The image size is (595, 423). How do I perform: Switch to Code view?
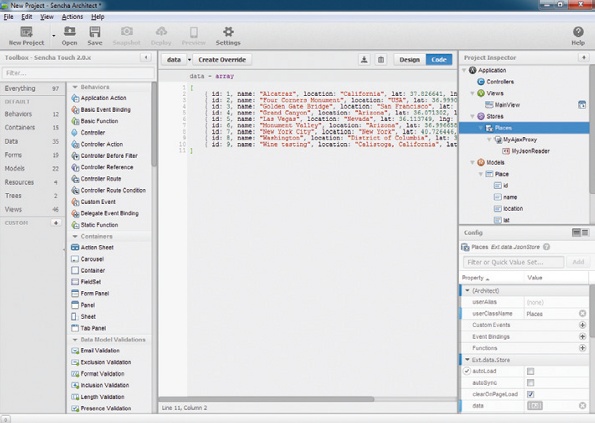(x=439, y=60)
